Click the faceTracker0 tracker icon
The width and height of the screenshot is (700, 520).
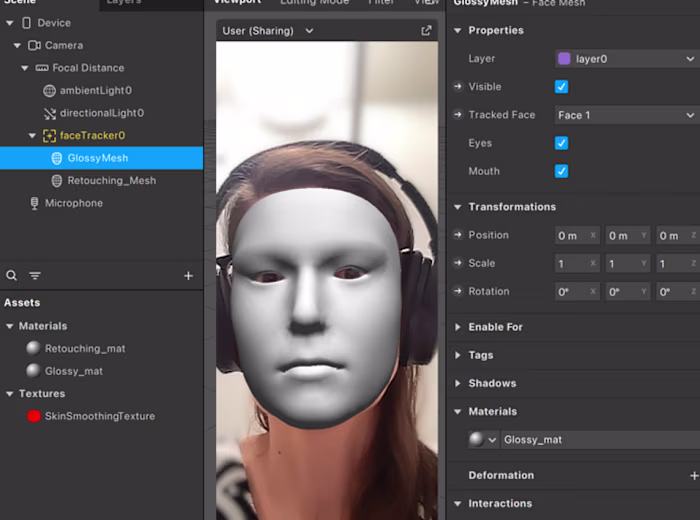[49, 136]
